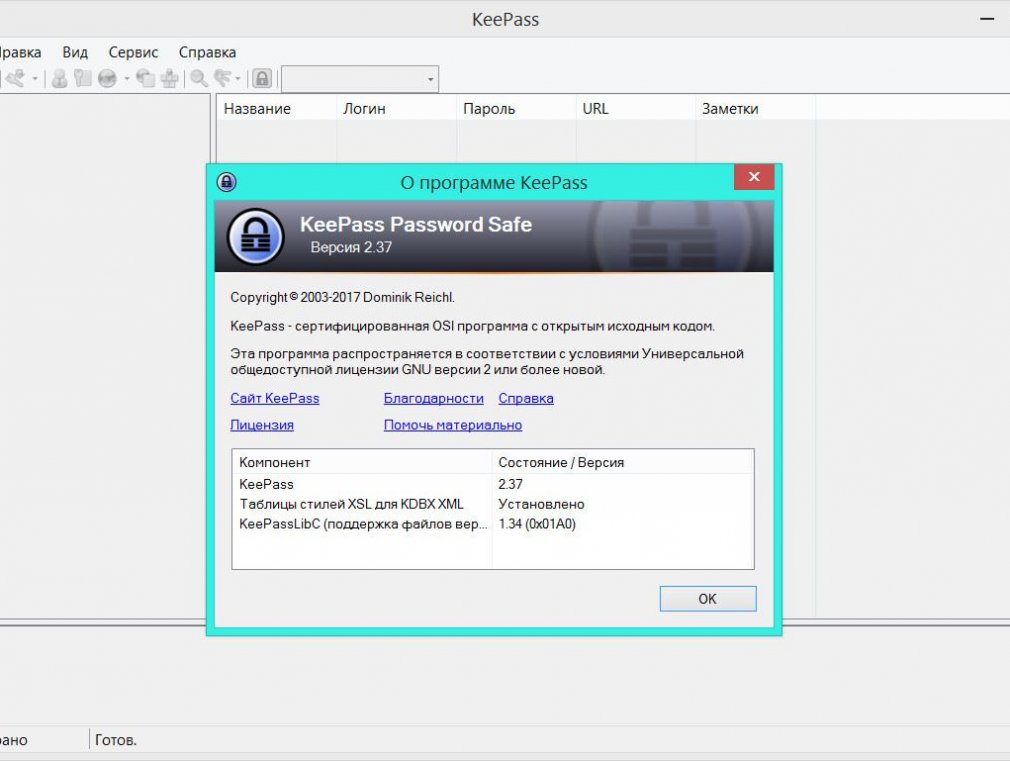Minimize the KeePass main window
The width and height of the screenshot is (1010, 761).
point(987,19)
